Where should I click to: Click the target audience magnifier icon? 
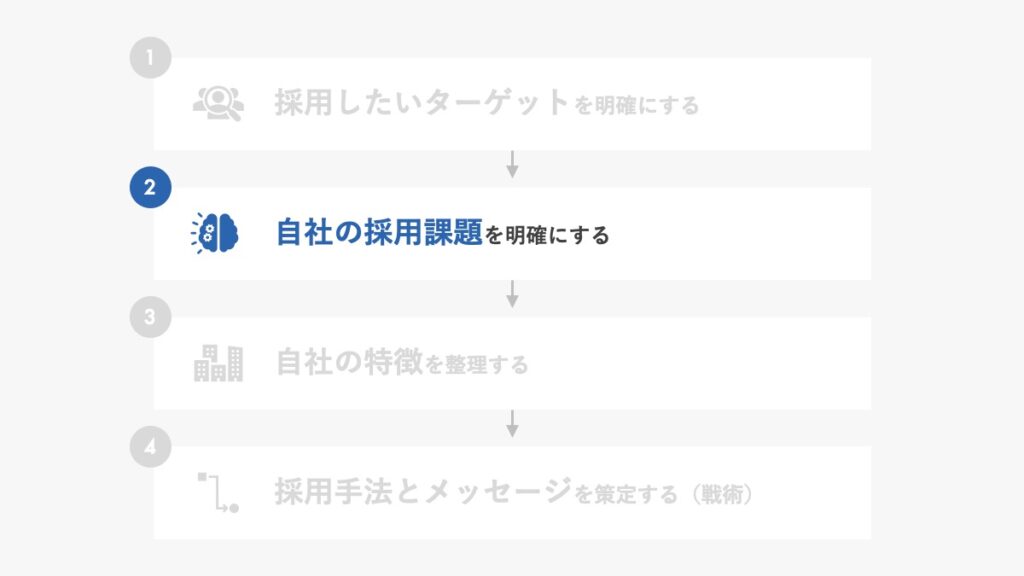pyautogui.click(x=217, y=104)
